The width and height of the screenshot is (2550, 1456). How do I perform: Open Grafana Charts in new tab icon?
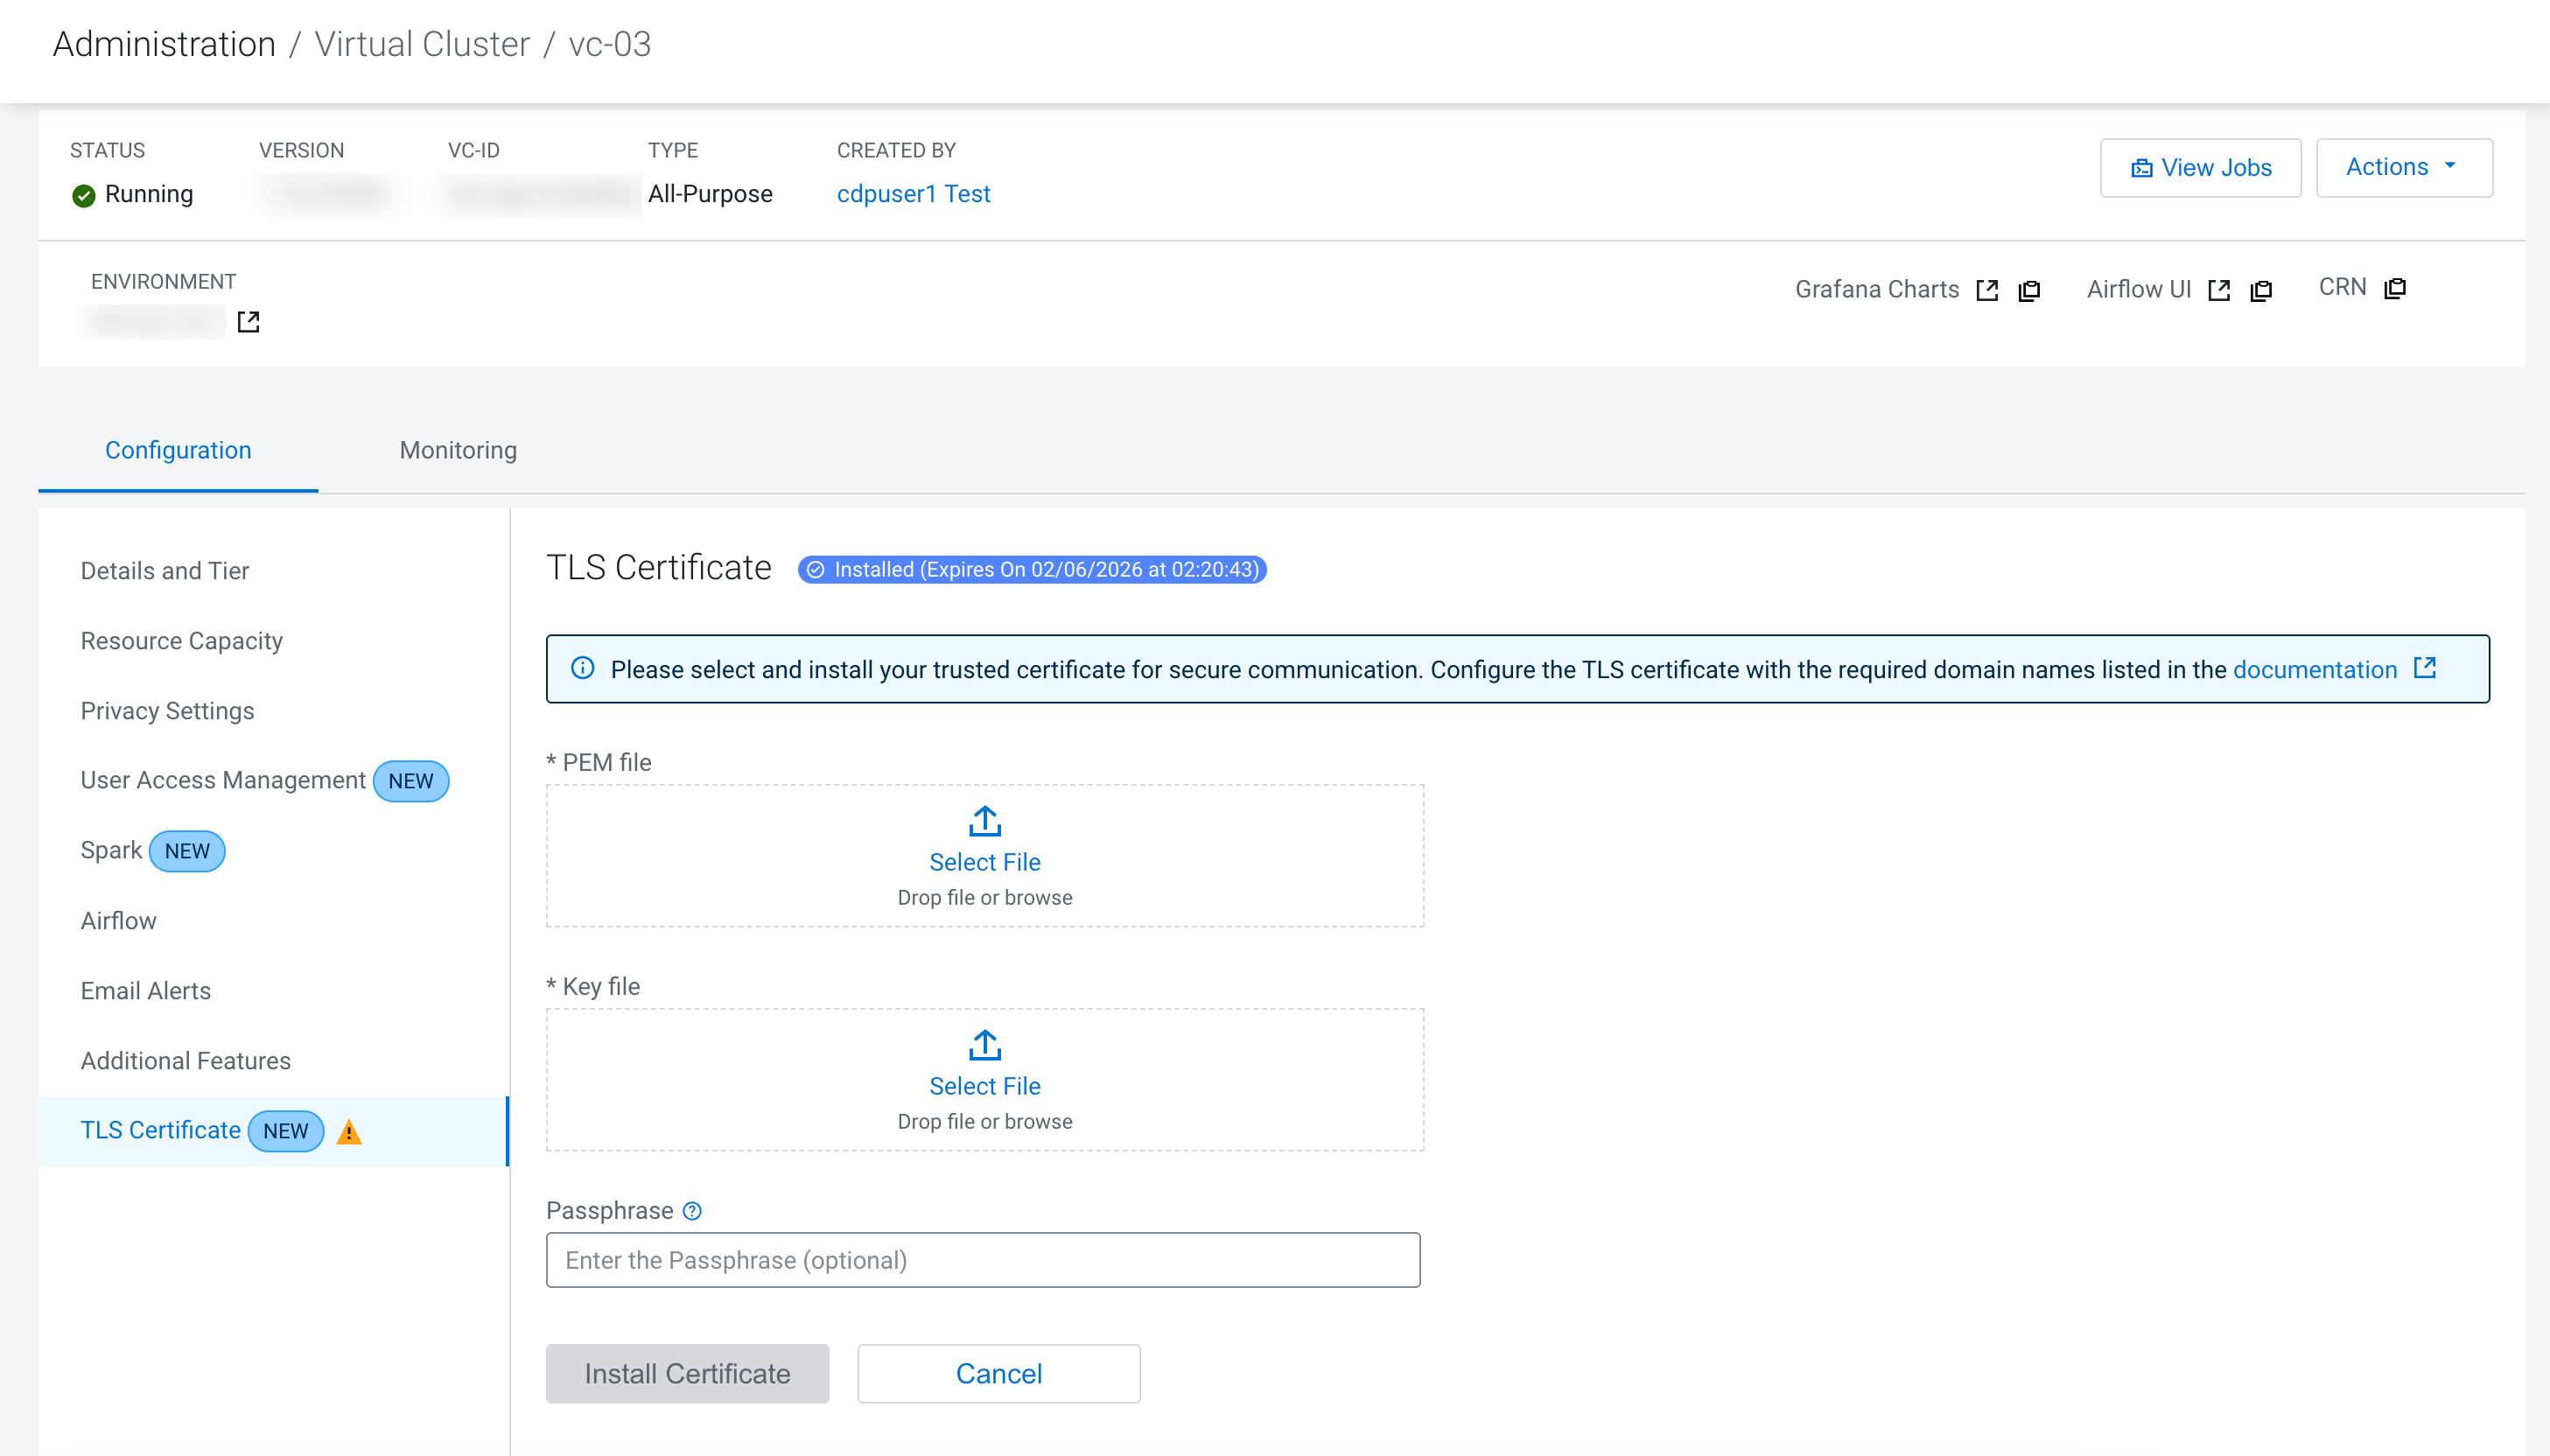[1987, 290]
